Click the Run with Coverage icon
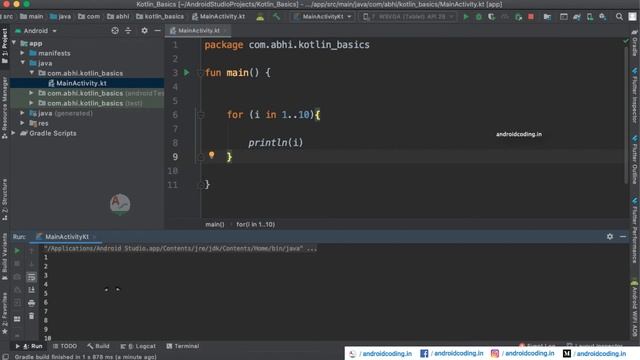Viewport: 640px width, 360px height. pos(491,17)
